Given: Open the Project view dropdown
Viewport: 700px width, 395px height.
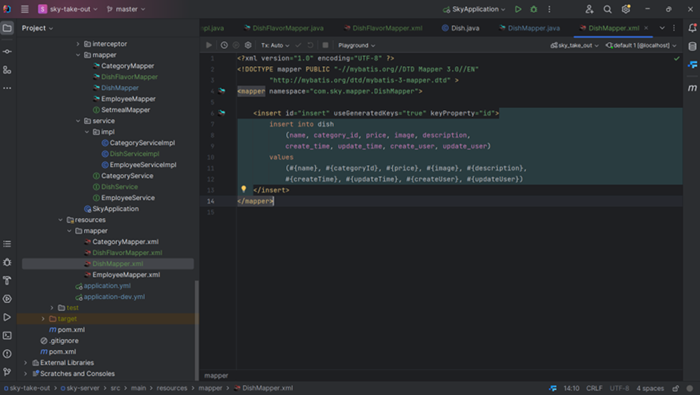Looking at the screenshot, I should [x=37, y=28].
